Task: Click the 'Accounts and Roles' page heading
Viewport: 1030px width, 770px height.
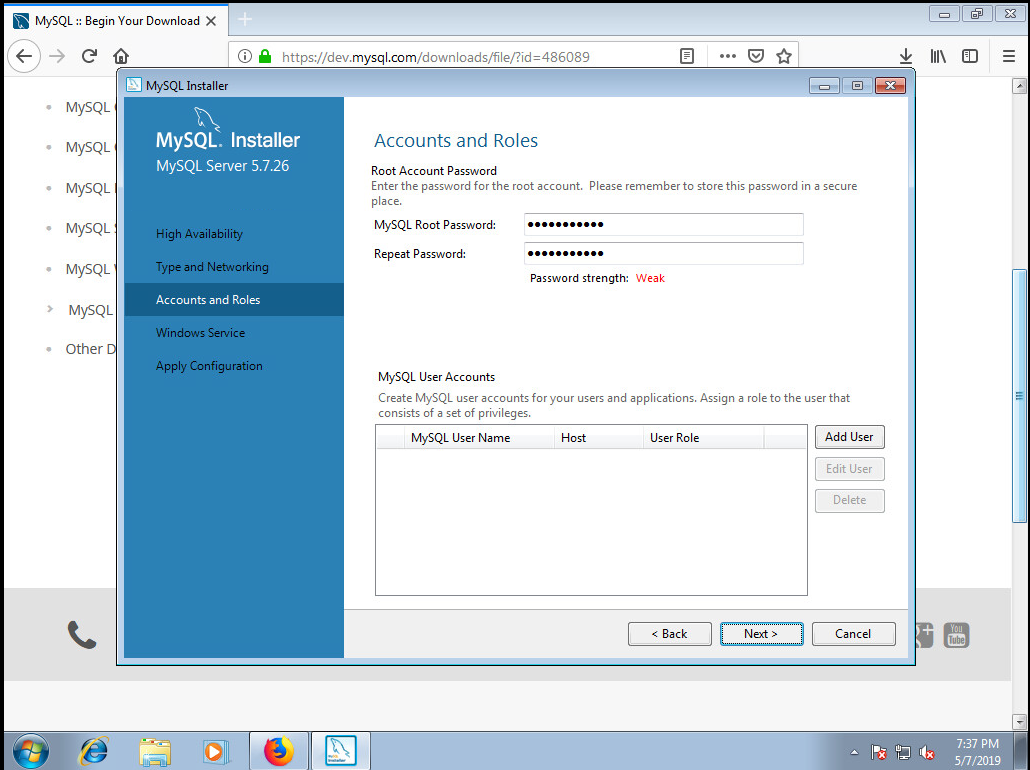Action: 456,140
